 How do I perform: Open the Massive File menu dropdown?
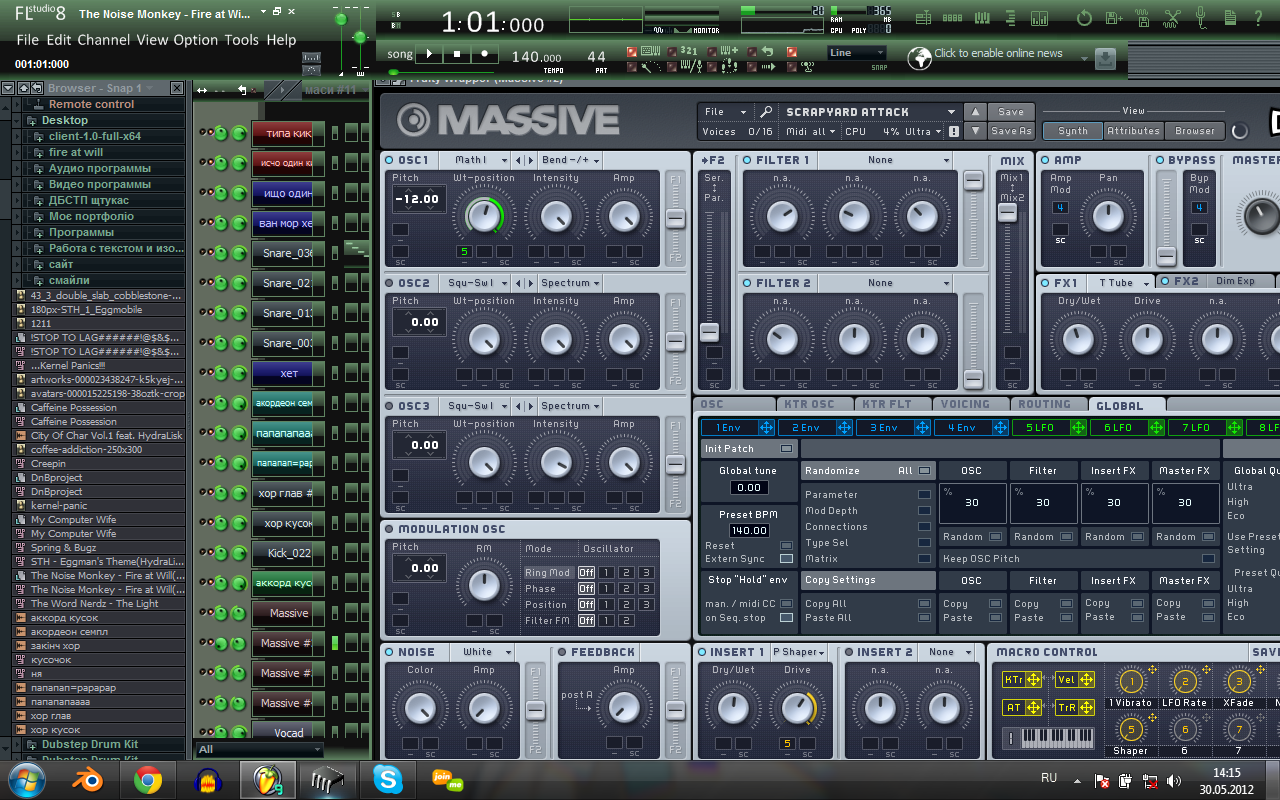pos(726,112)
